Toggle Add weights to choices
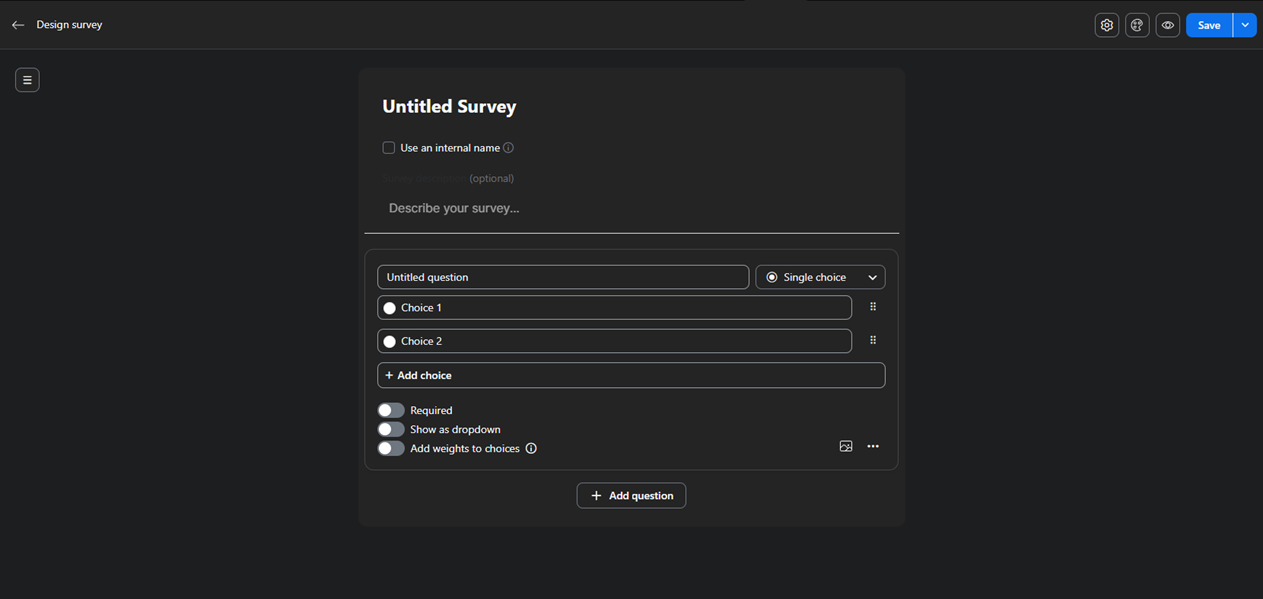 point(391,448)
